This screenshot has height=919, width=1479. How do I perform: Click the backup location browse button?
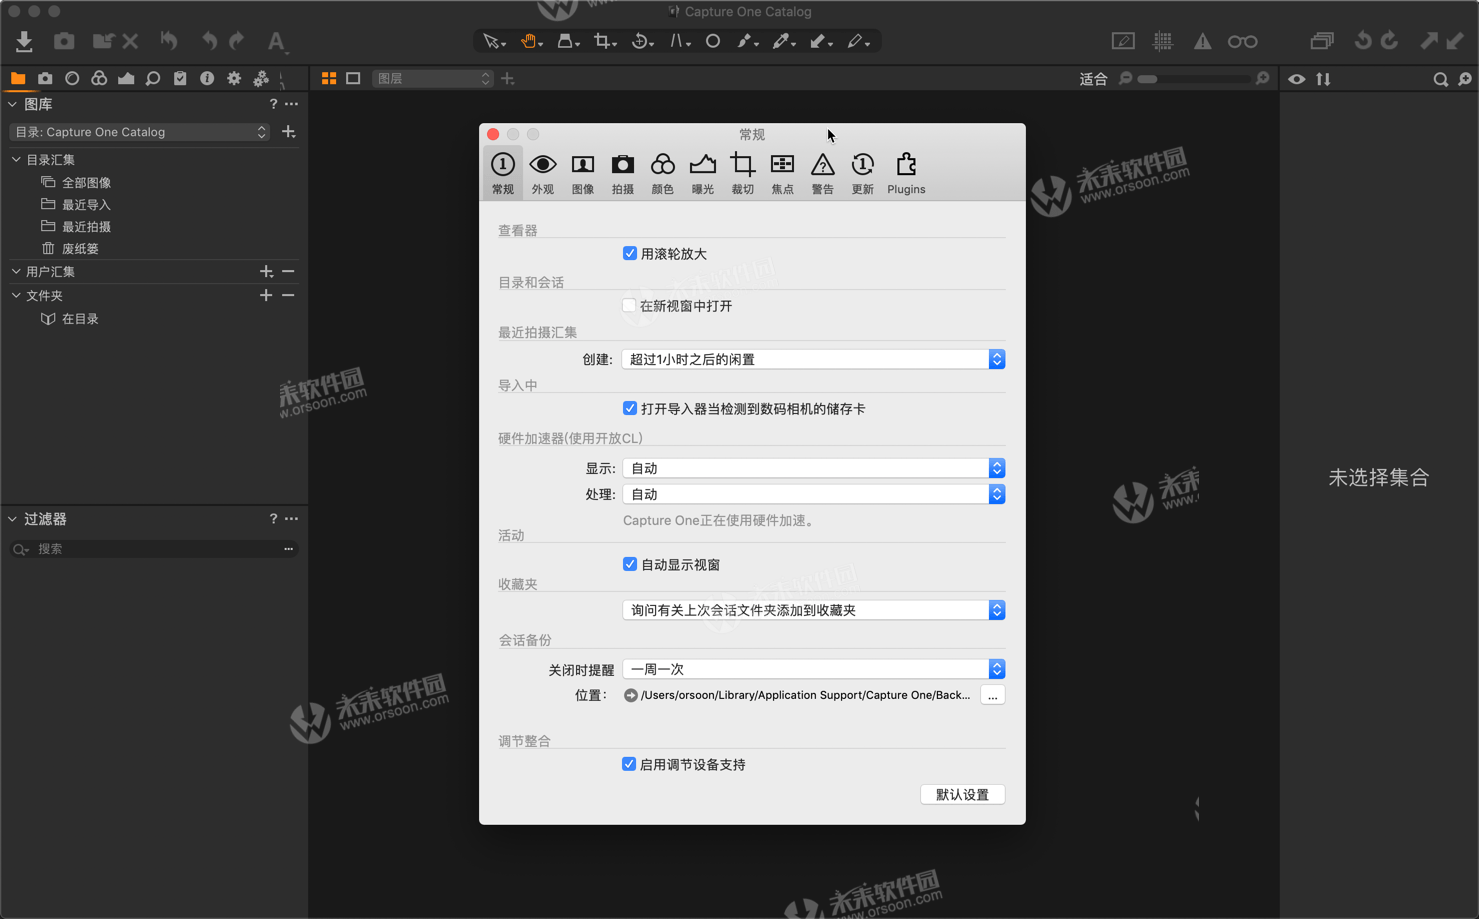[x=992, y=695]
